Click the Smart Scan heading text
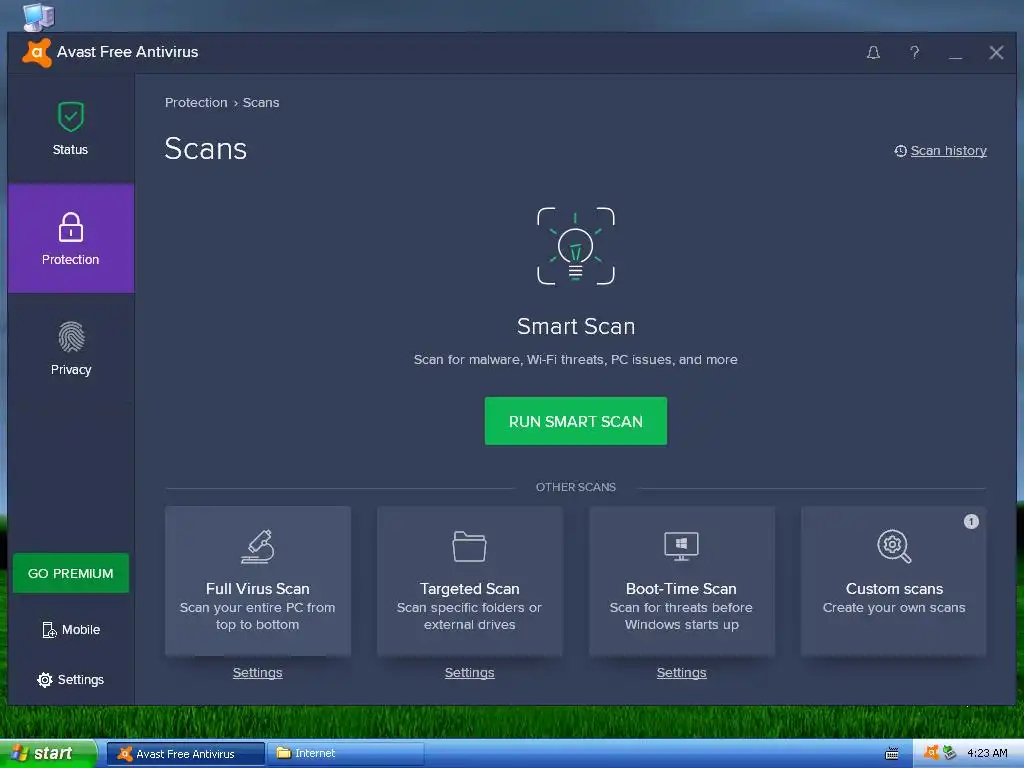Image resolution: width=1024 pixels, height=768 pixels. click(575, 327)
